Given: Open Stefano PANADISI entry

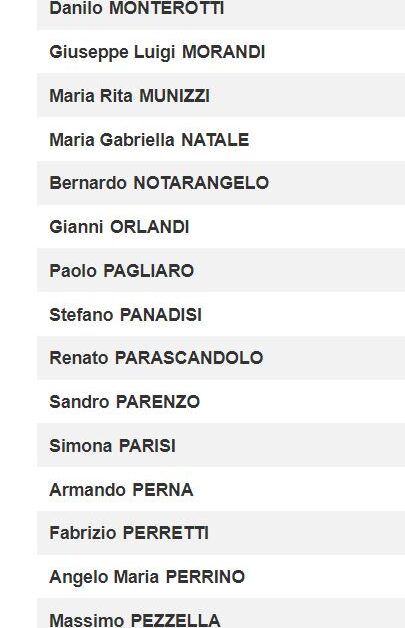Looking at the screenshot, I should [221, 314].
